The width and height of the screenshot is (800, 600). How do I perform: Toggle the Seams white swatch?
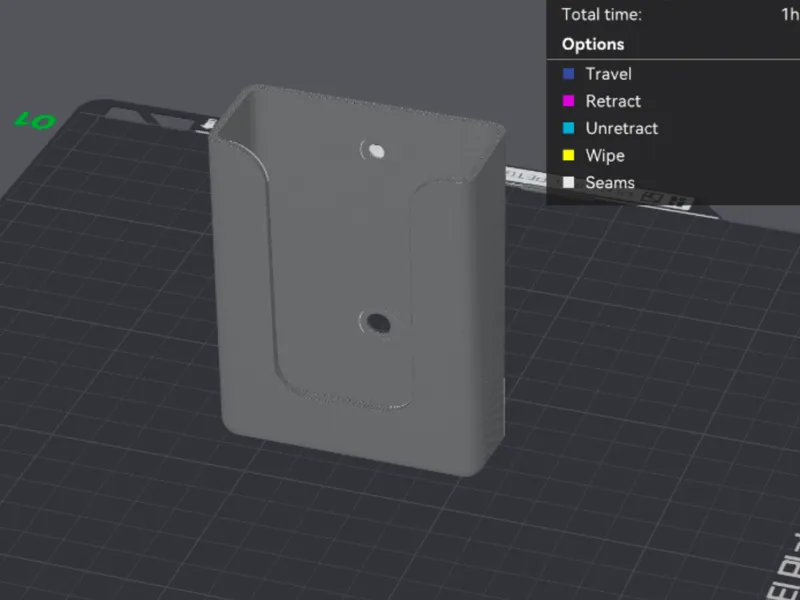point(568,183)
